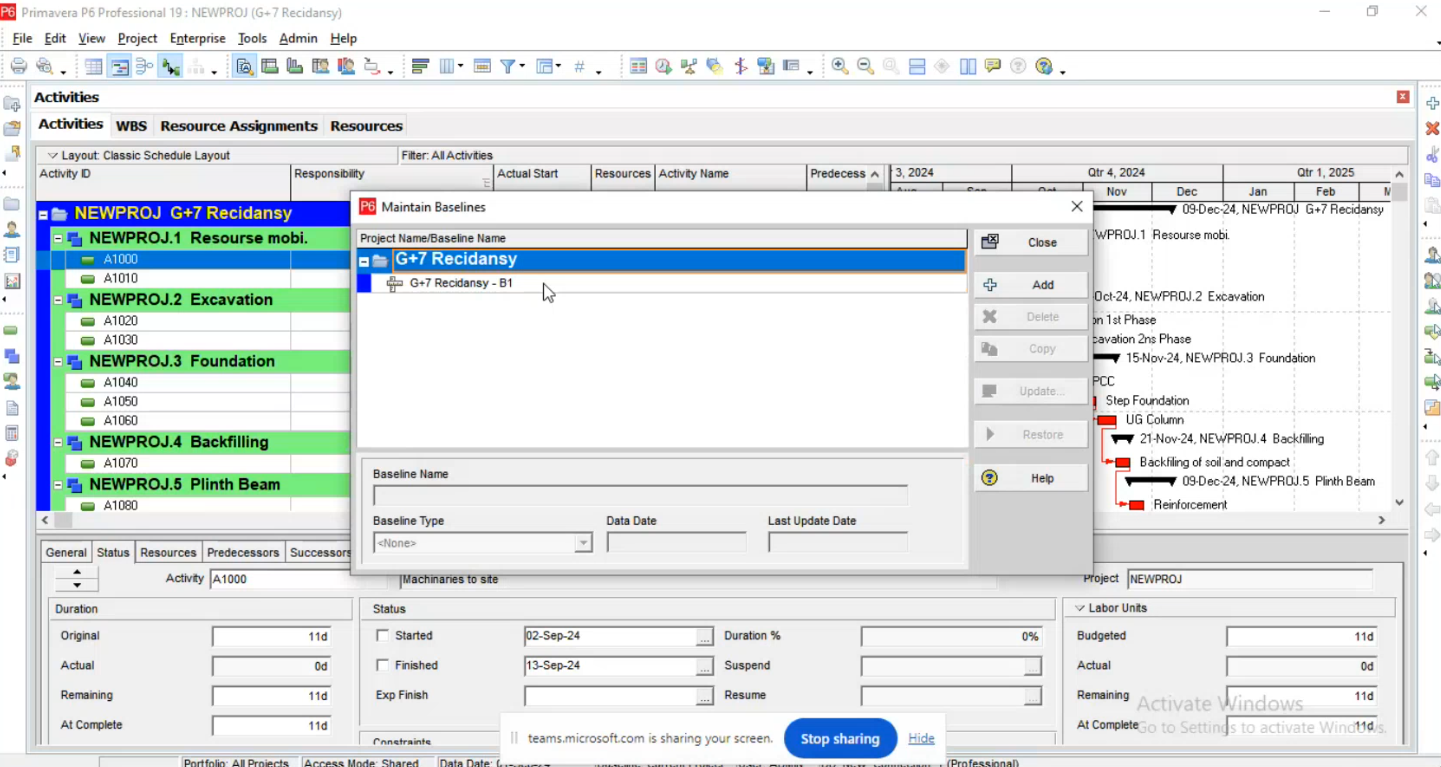The height and width of the screenshot is (767, 1441).
Task: Click the Original duration field
Action: click(x=272, y=637)
